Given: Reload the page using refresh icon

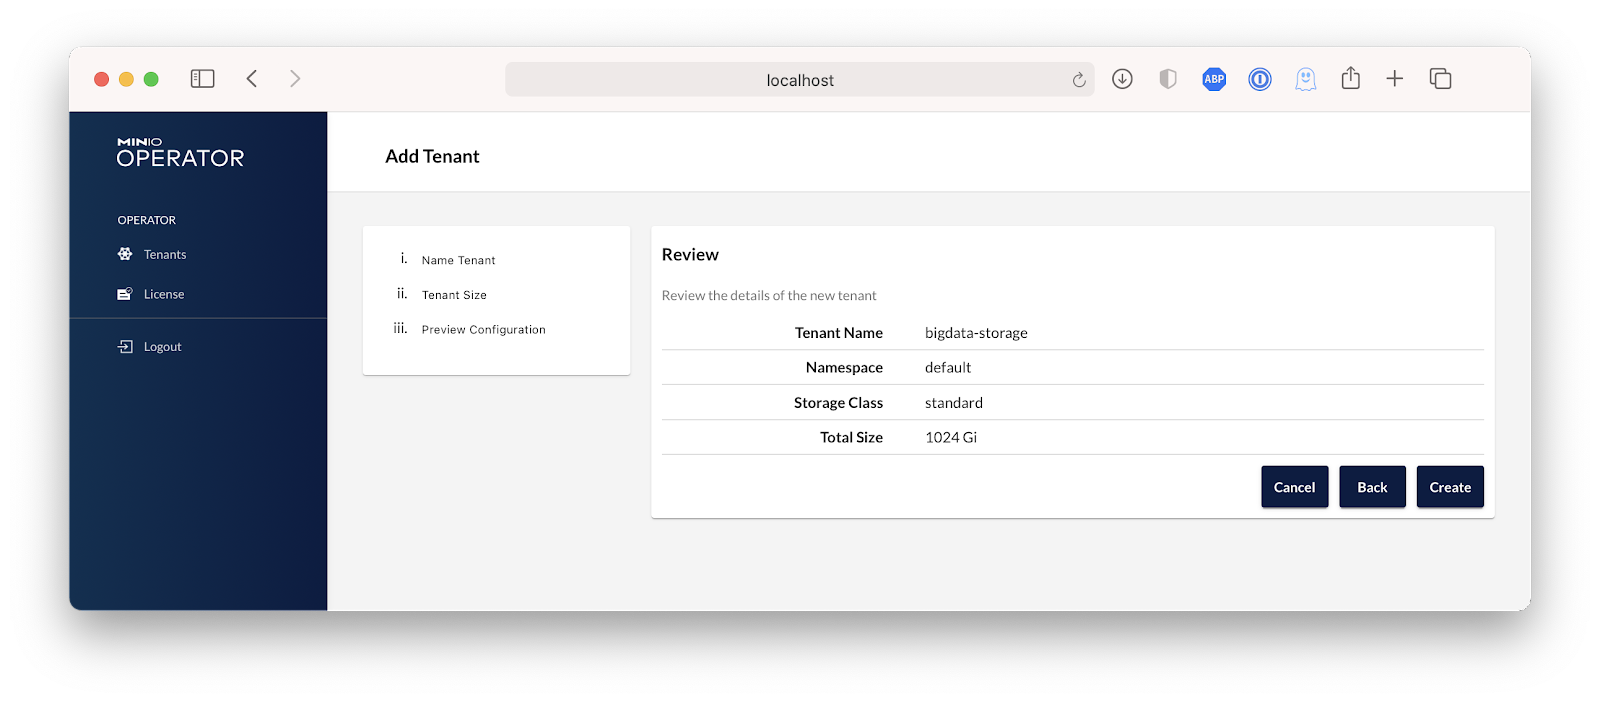Looking at the screenshot, I should 1079,80.
